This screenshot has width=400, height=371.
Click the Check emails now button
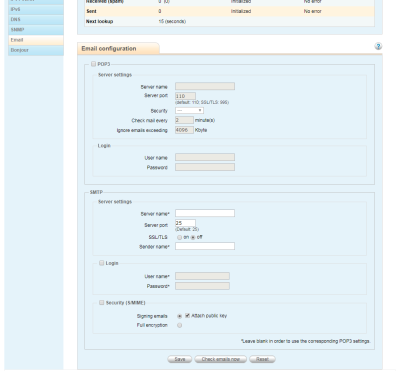click(x=221, y=359)
